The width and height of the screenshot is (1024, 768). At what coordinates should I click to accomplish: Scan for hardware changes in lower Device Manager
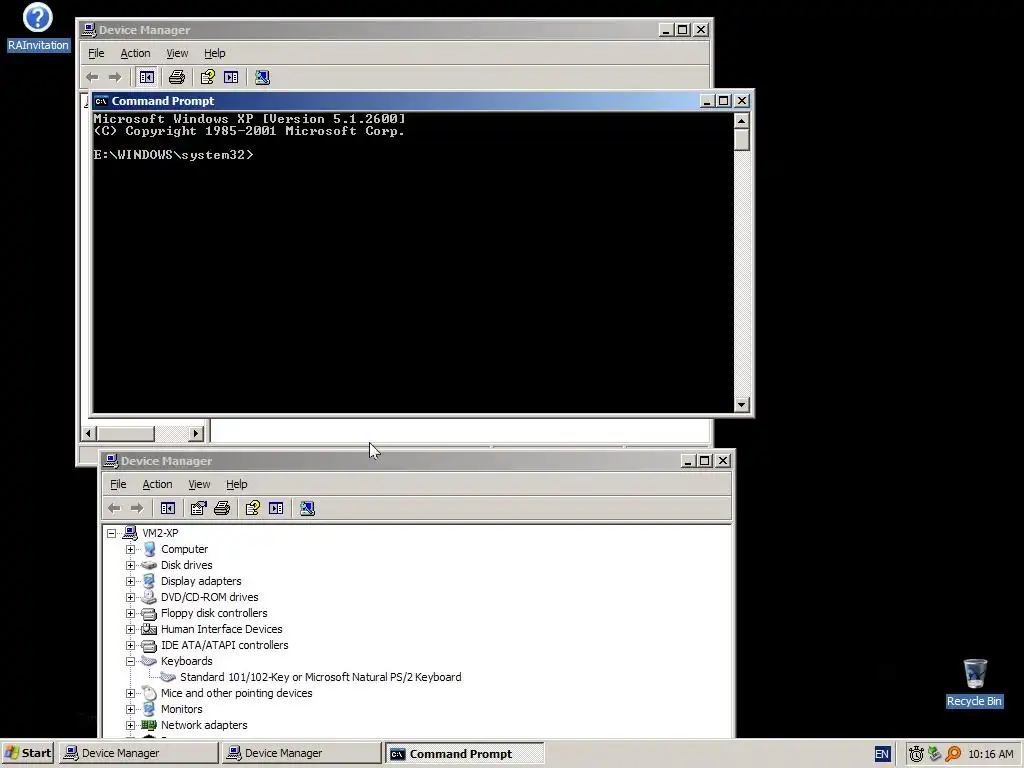point(307,508)
